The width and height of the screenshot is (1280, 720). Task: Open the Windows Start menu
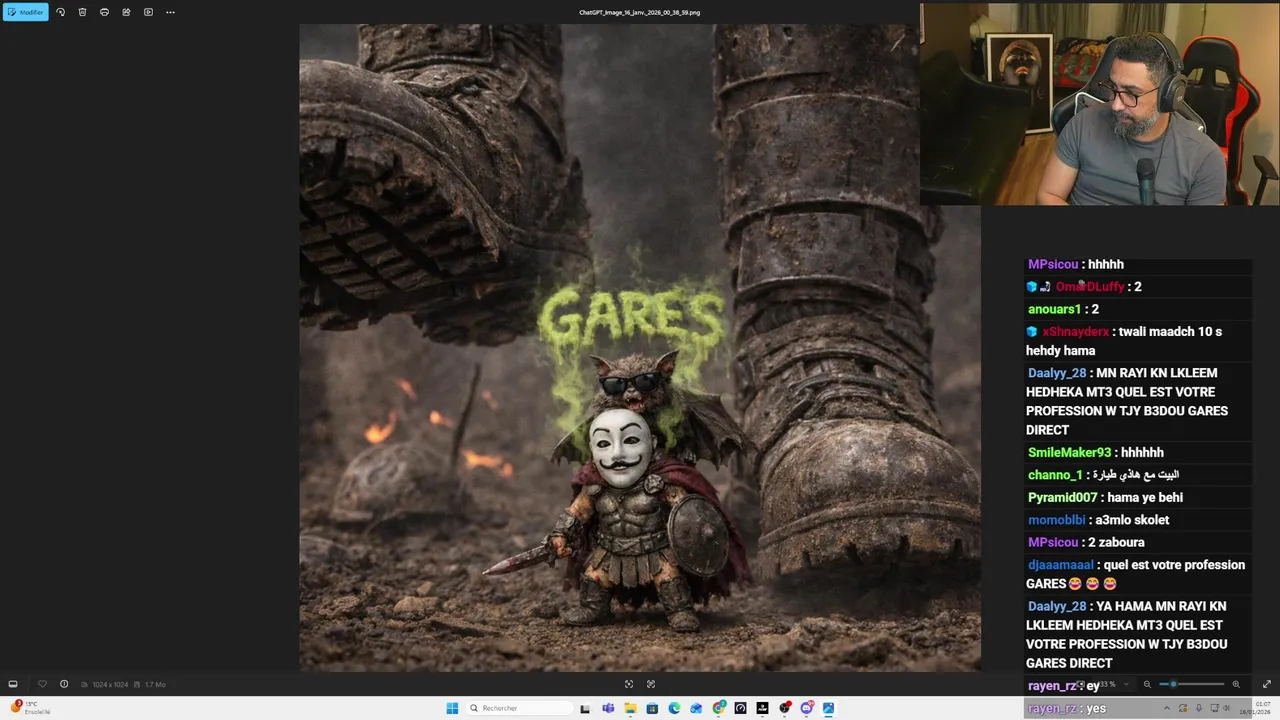(x=452, y=708)
